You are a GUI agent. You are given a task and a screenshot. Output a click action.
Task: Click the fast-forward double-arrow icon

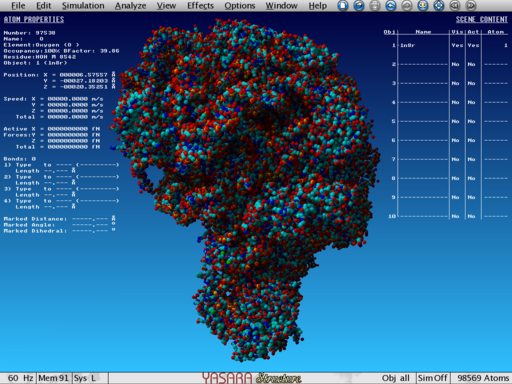[x=470, y=5]
